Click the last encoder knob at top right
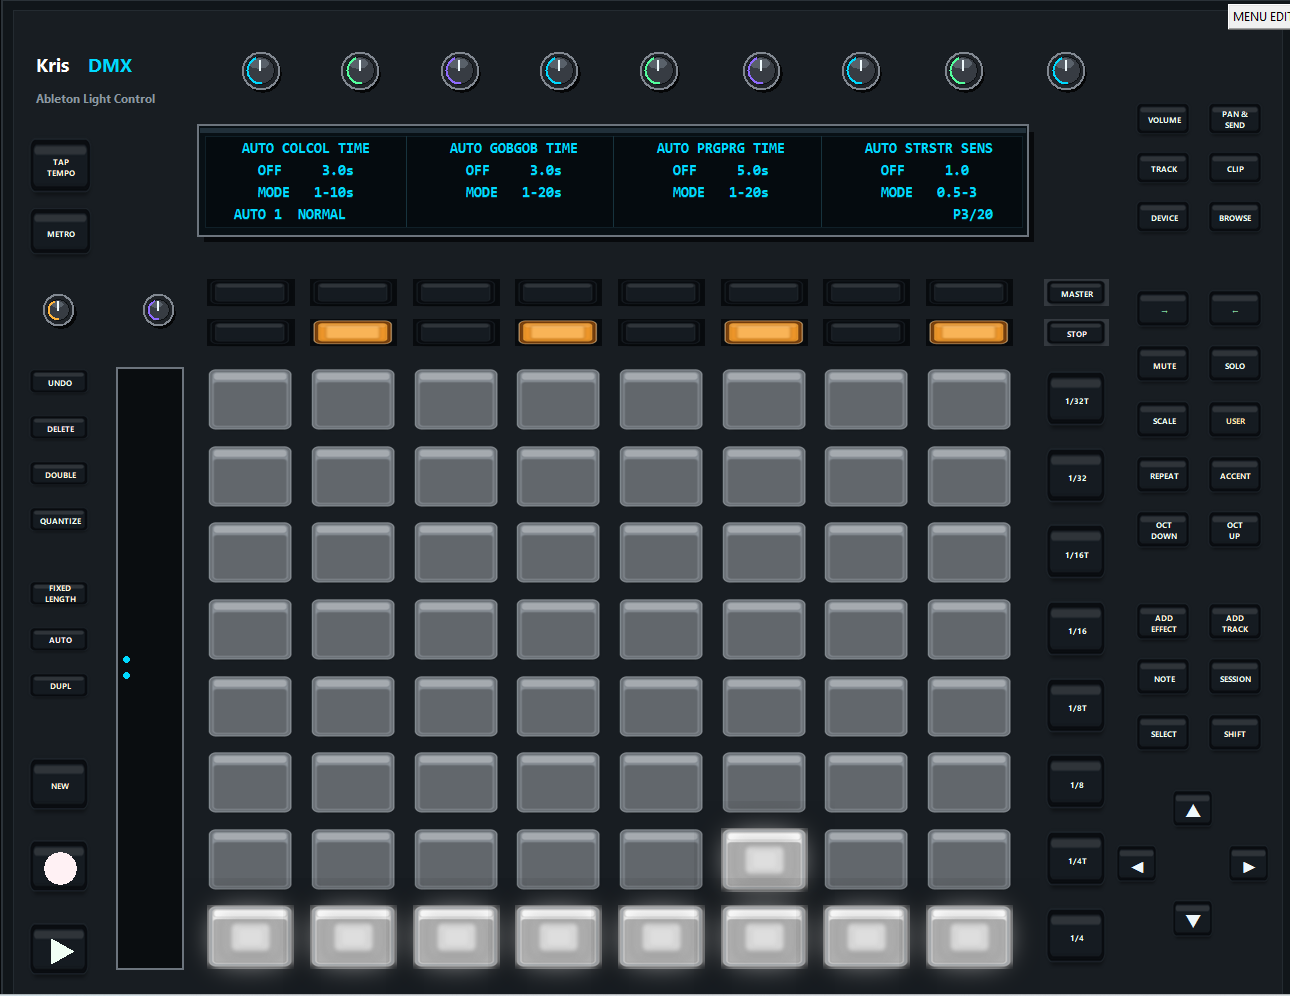Screen dimensions: 1290x996 click(x=1065, y=71)
